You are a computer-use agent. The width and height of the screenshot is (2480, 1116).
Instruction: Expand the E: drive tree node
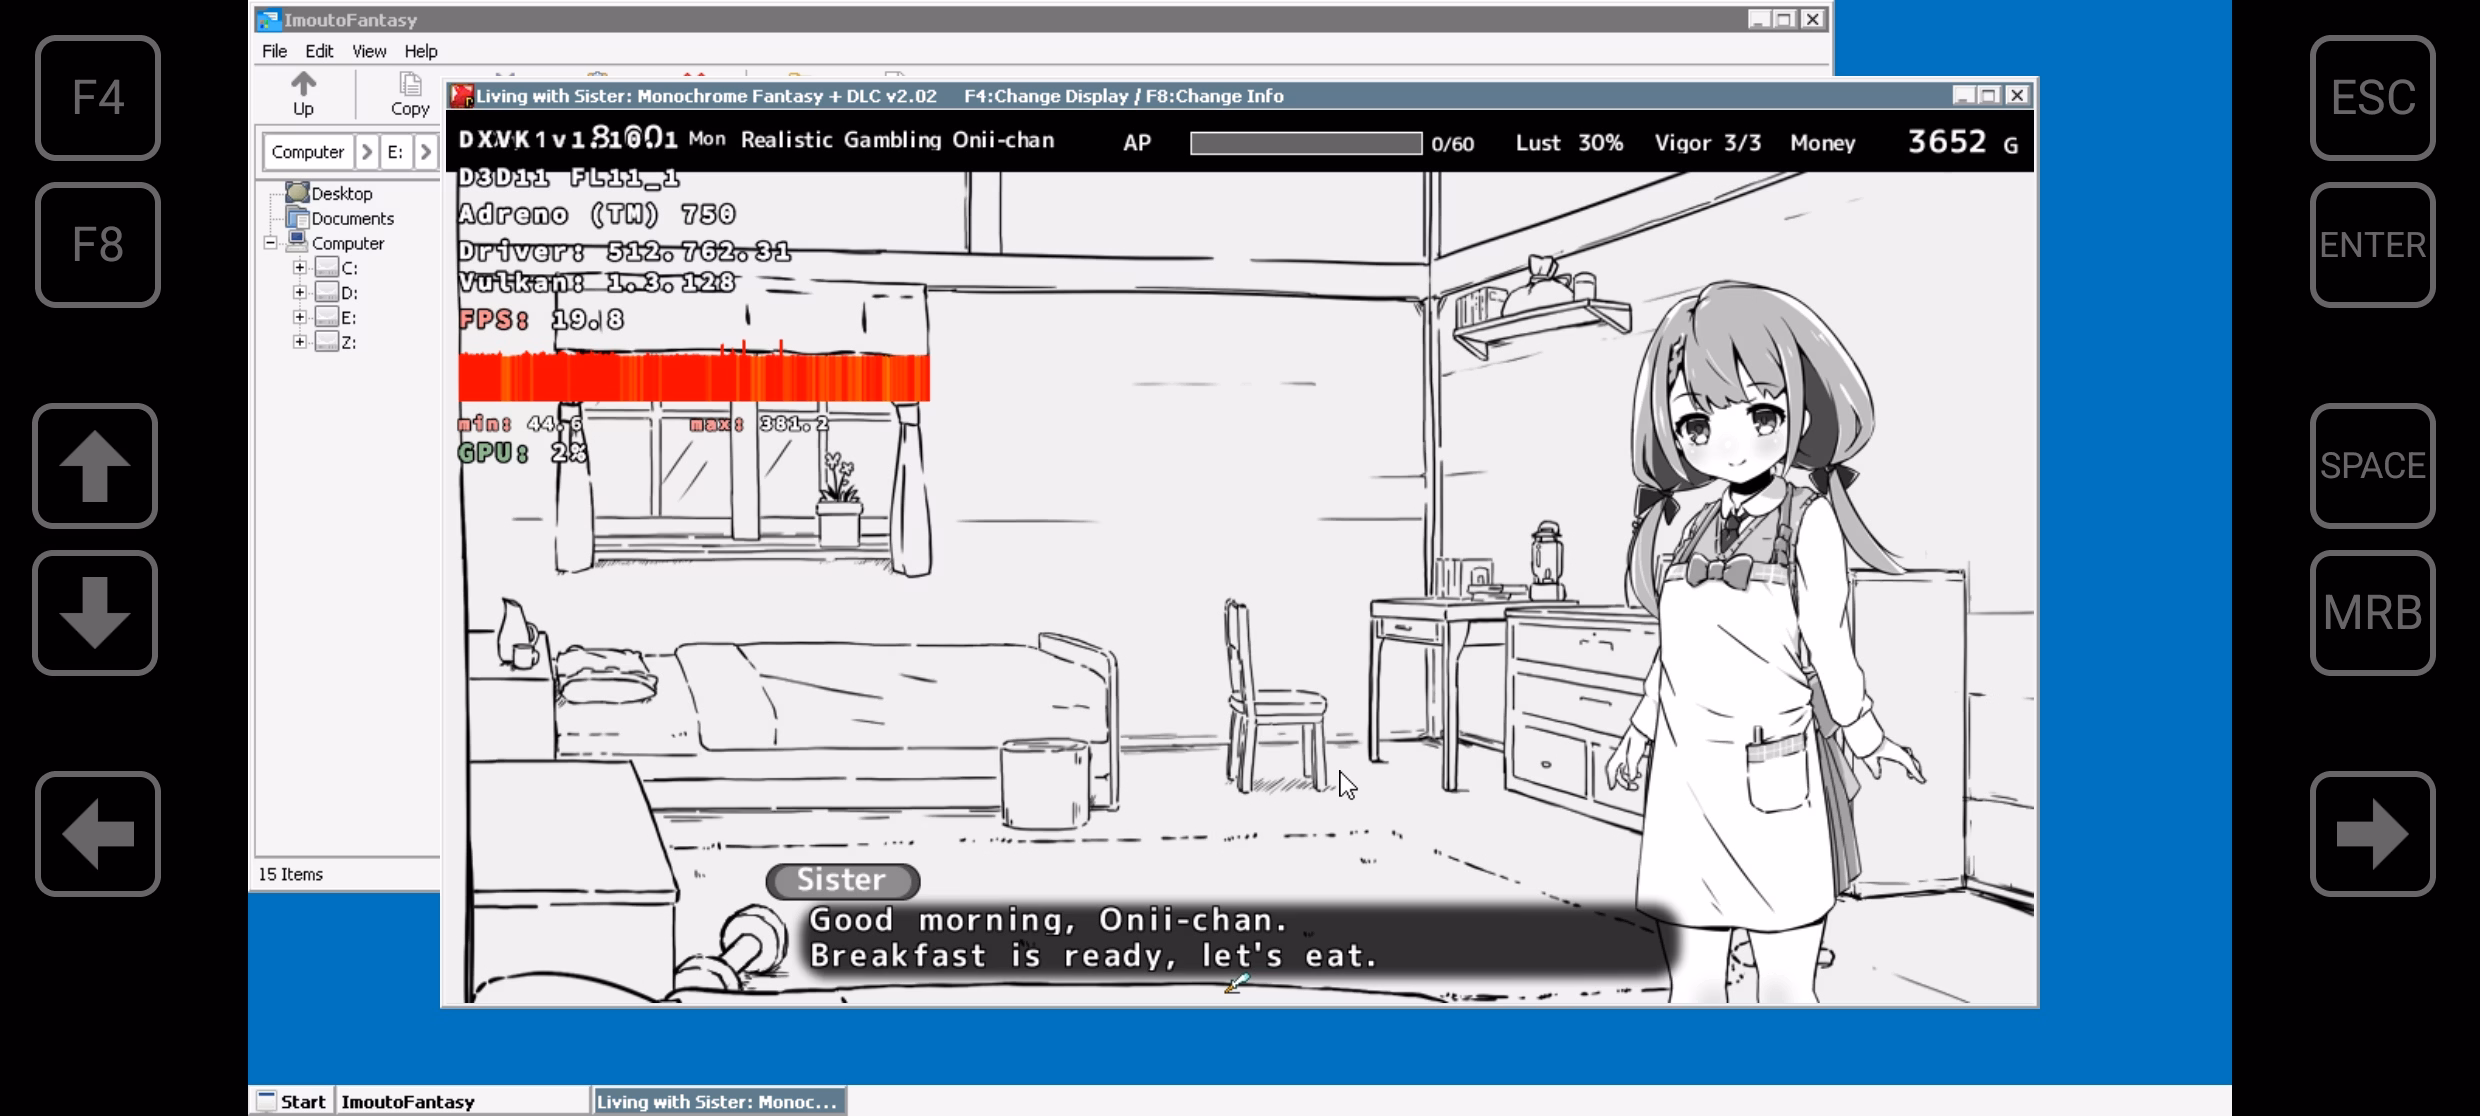299,317
